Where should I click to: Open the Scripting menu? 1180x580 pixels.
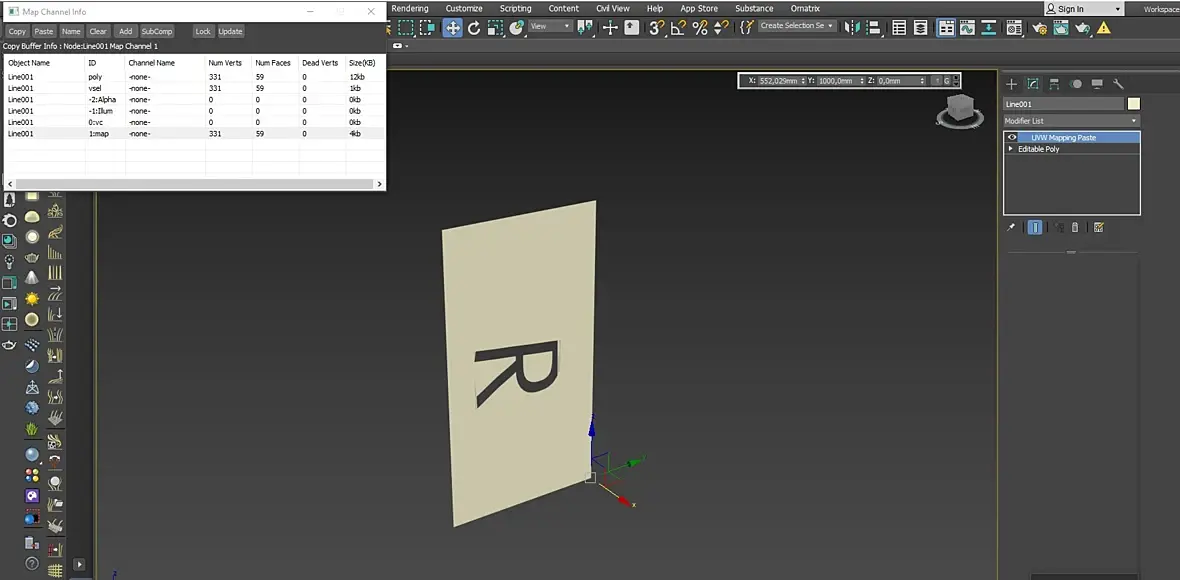[515, 8]
